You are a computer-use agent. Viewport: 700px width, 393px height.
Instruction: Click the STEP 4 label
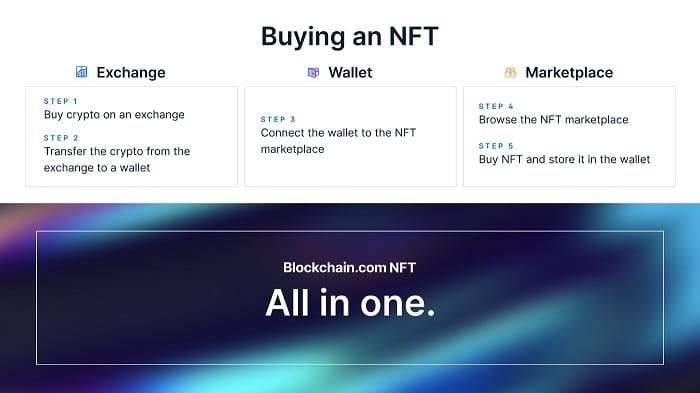(x=496, y=106)
